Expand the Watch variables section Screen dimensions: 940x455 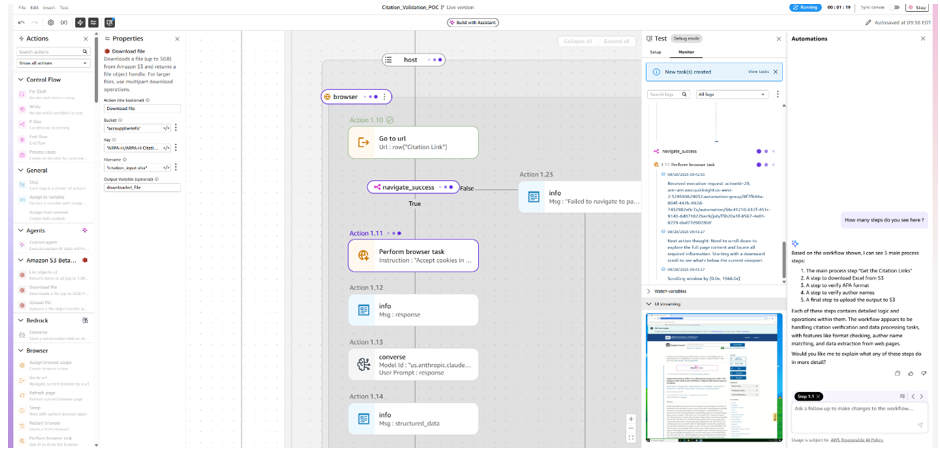pyautogui.click(x=649, y=291)
